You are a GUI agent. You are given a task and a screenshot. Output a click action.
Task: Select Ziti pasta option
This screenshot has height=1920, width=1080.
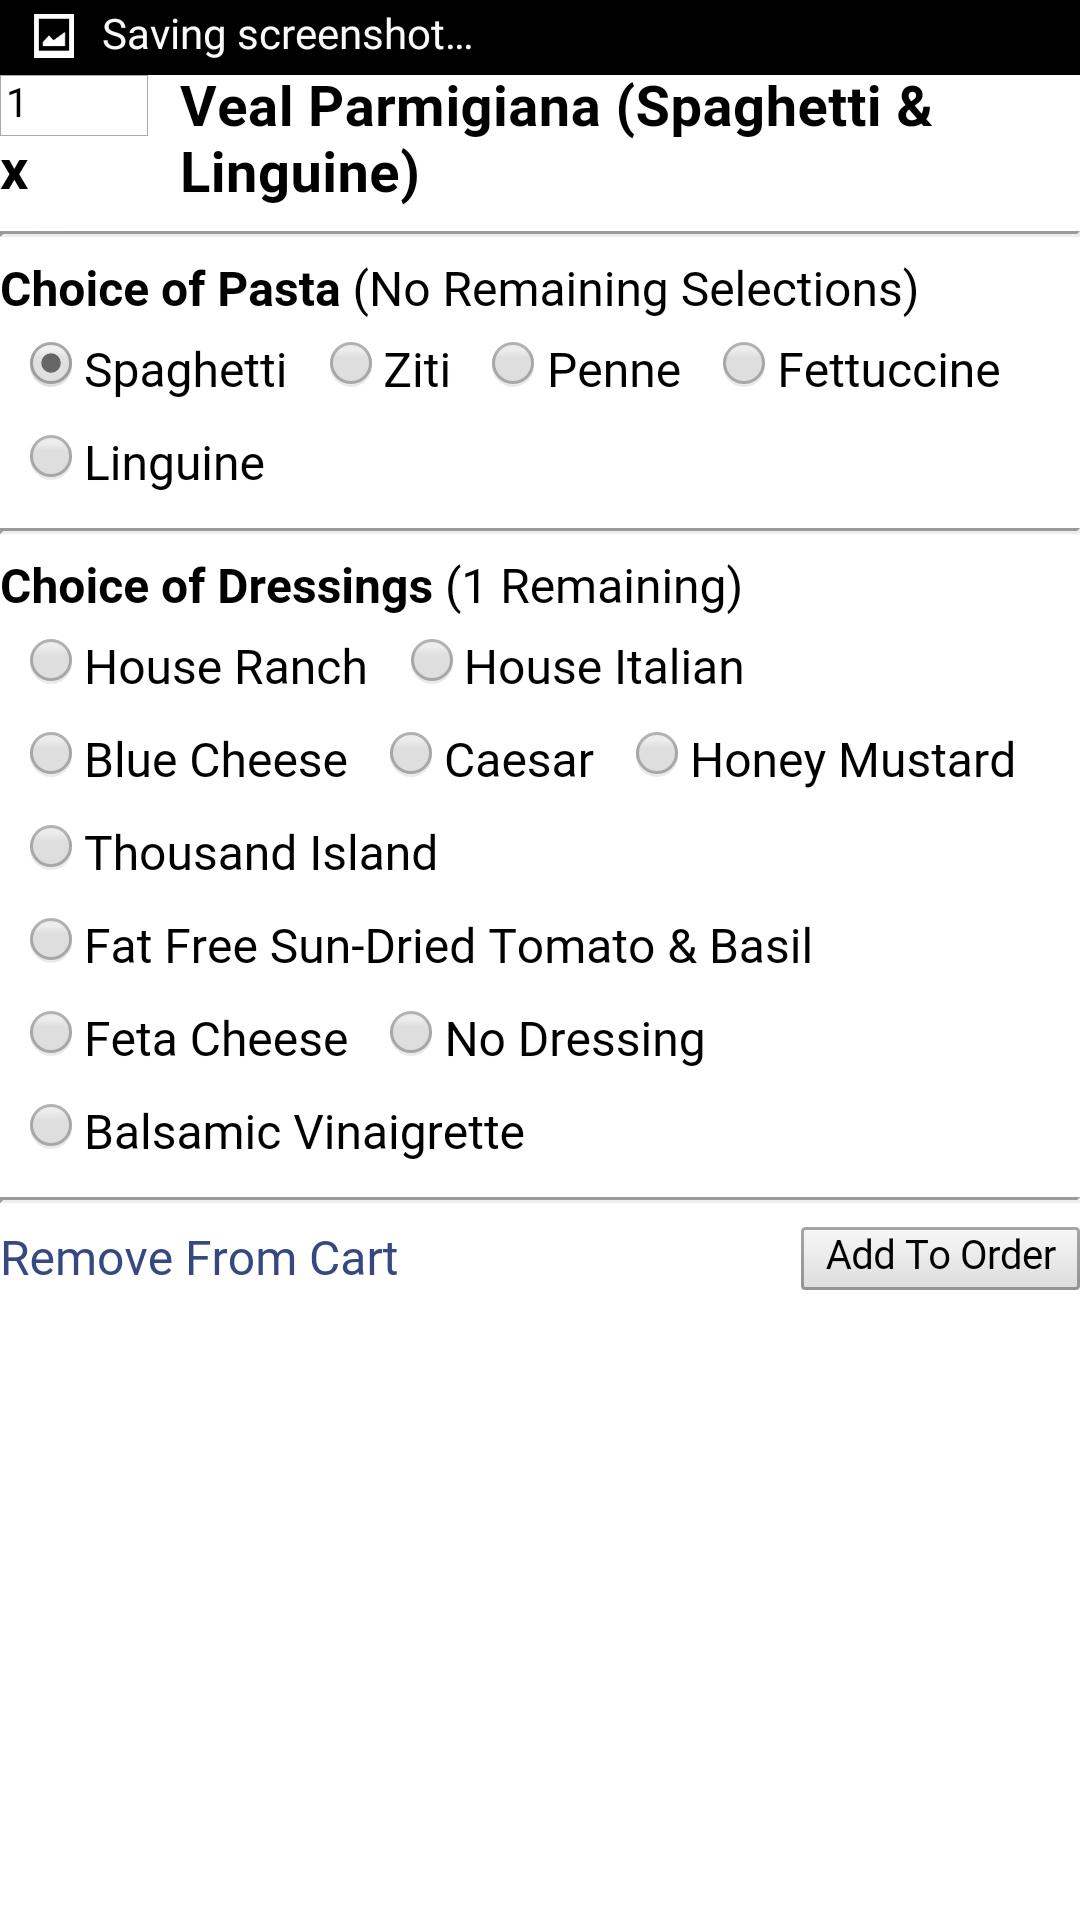[x=351, y=364]
